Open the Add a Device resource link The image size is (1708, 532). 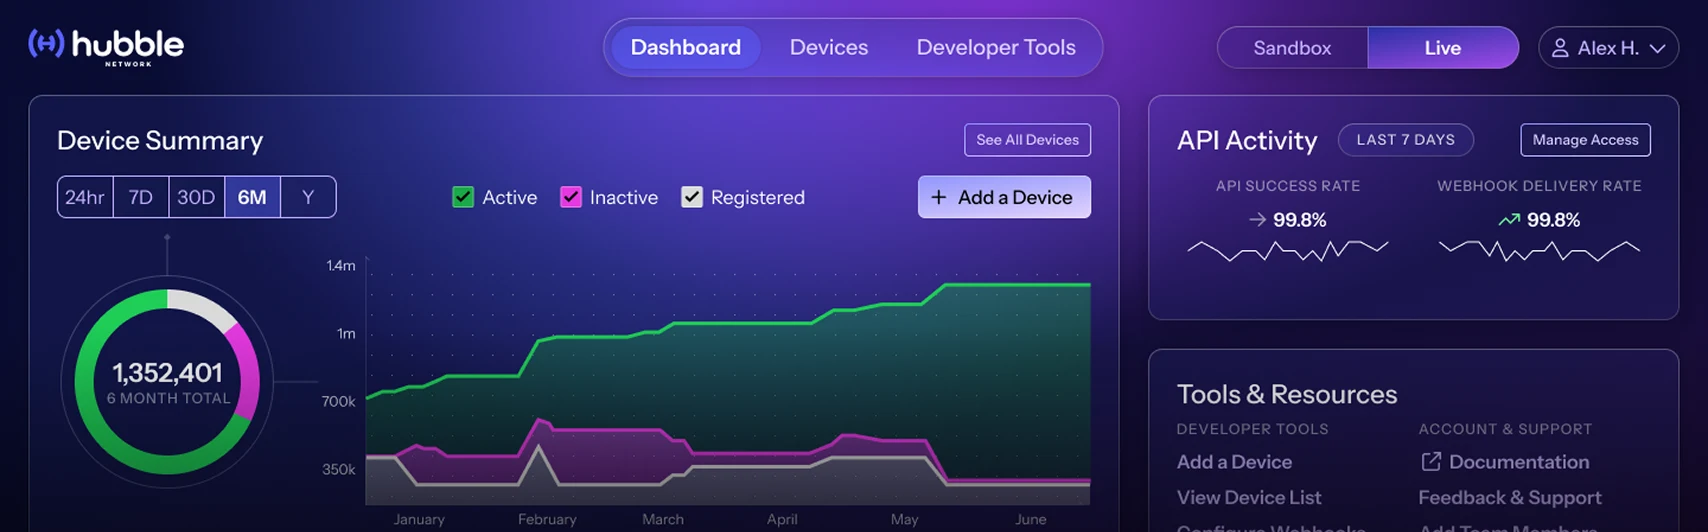1234,462
